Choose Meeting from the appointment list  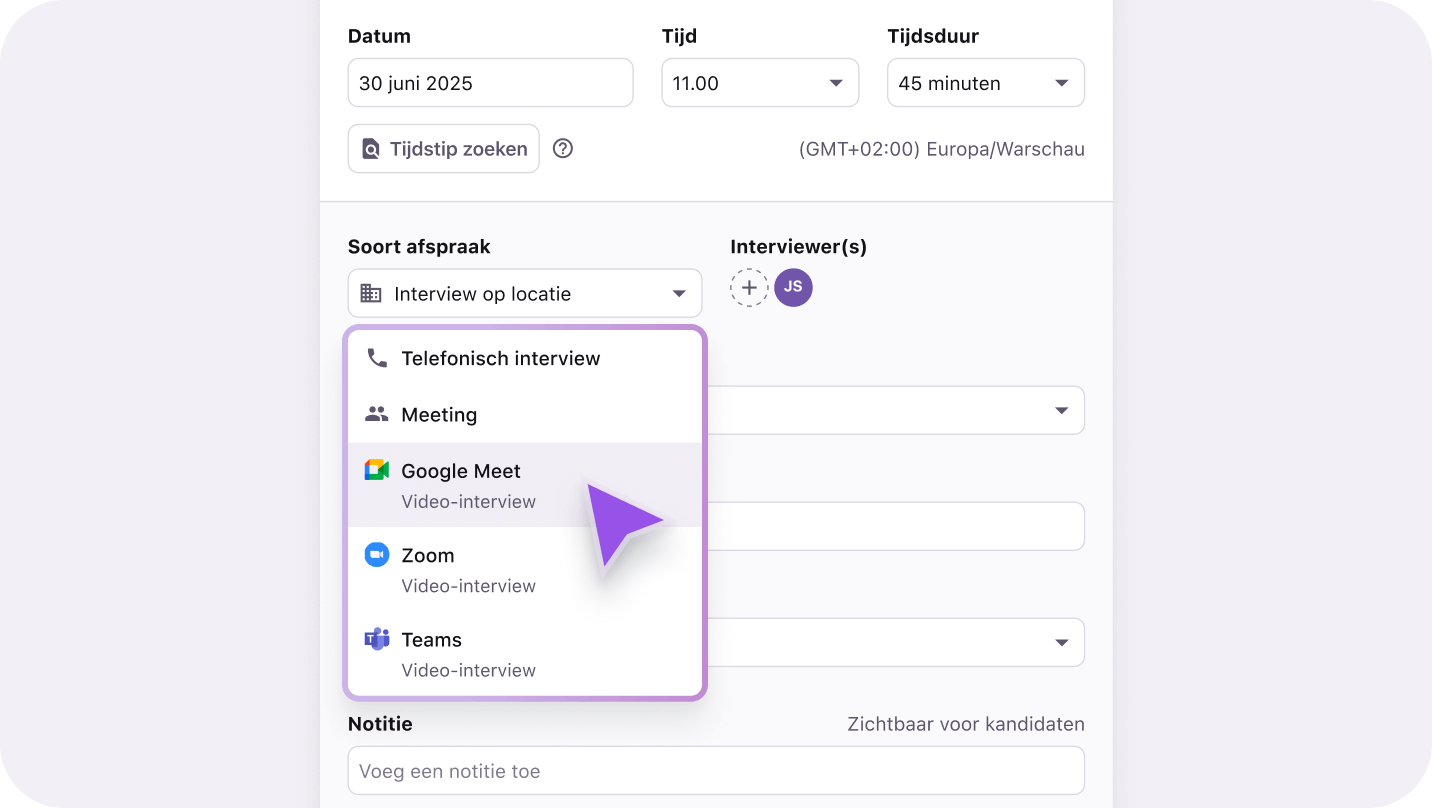(x=438, y=413)
